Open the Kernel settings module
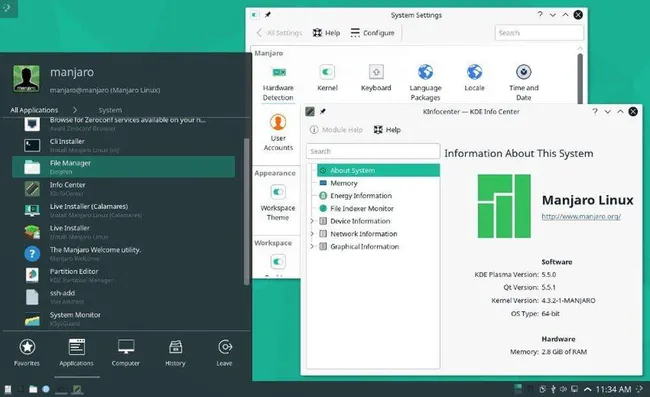The height and width of the screenshot is (397, 650). (327, 78)
